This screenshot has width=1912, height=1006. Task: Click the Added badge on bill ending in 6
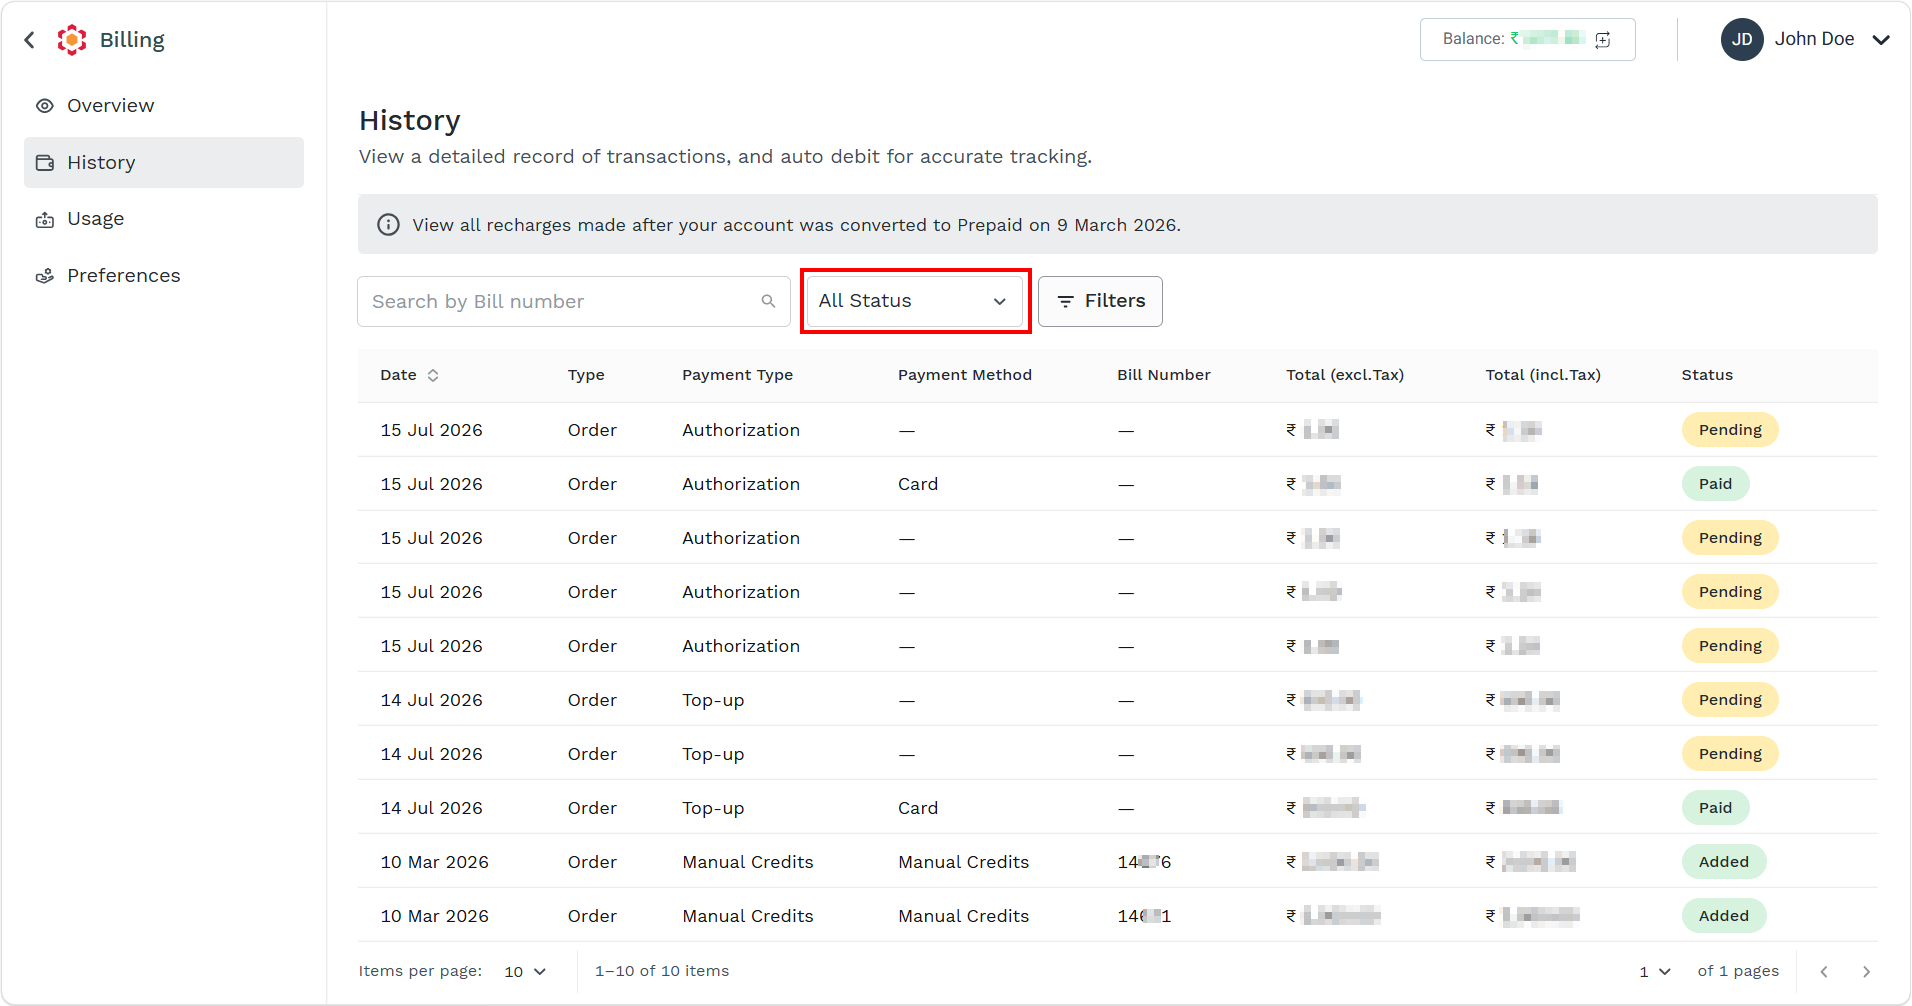(1724, 862)
